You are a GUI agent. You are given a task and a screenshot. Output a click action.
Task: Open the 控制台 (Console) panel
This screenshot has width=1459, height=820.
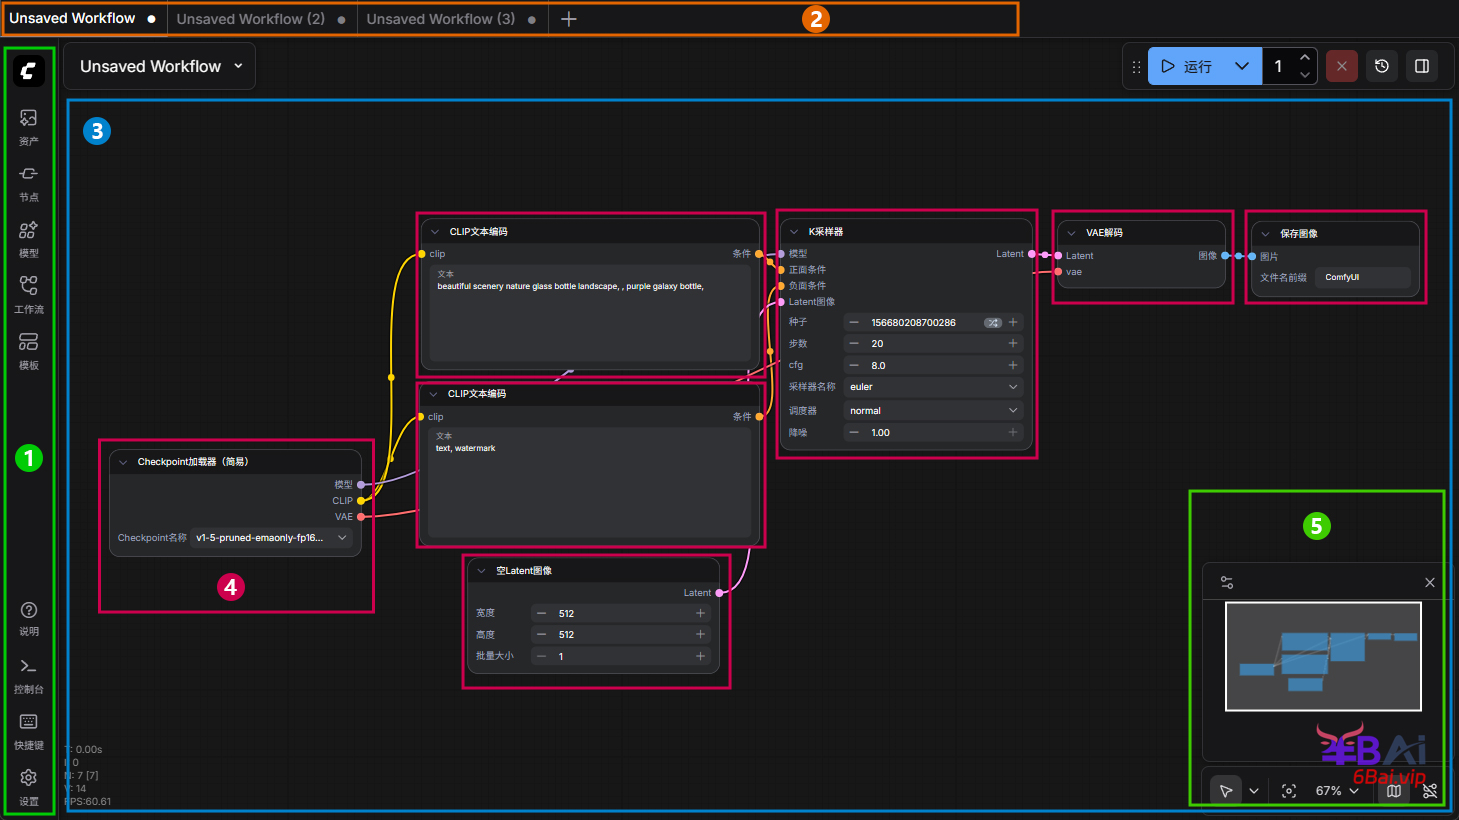click(28, 674)
